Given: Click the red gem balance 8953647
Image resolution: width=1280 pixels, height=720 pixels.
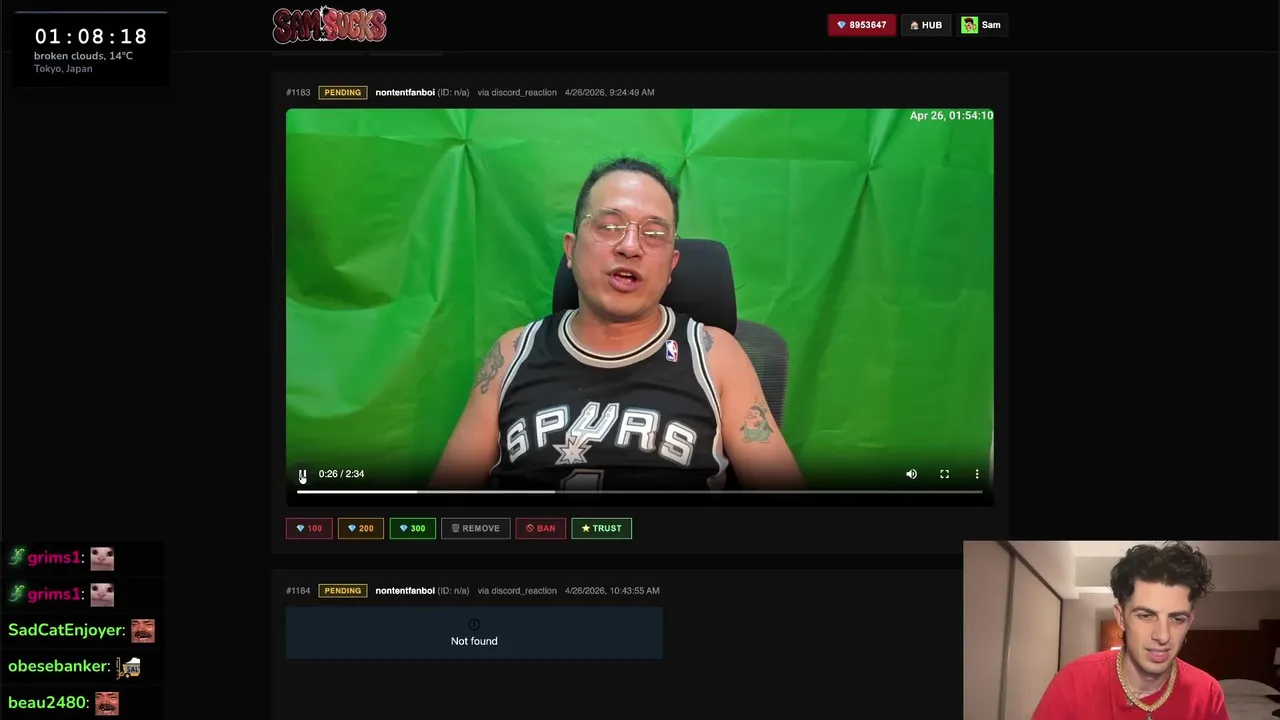Looking at the screenshot, I should pos(861,25).
